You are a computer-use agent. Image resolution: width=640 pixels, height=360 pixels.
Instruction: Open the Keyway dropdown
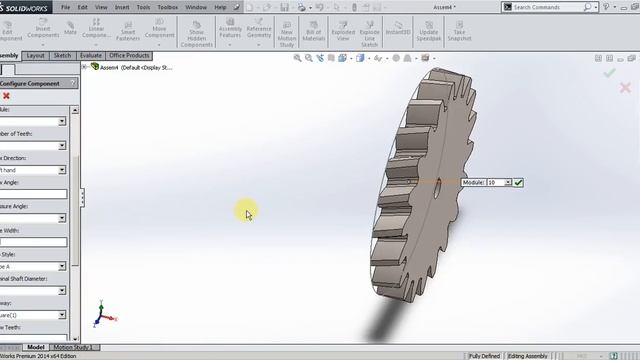pos(62,315)
